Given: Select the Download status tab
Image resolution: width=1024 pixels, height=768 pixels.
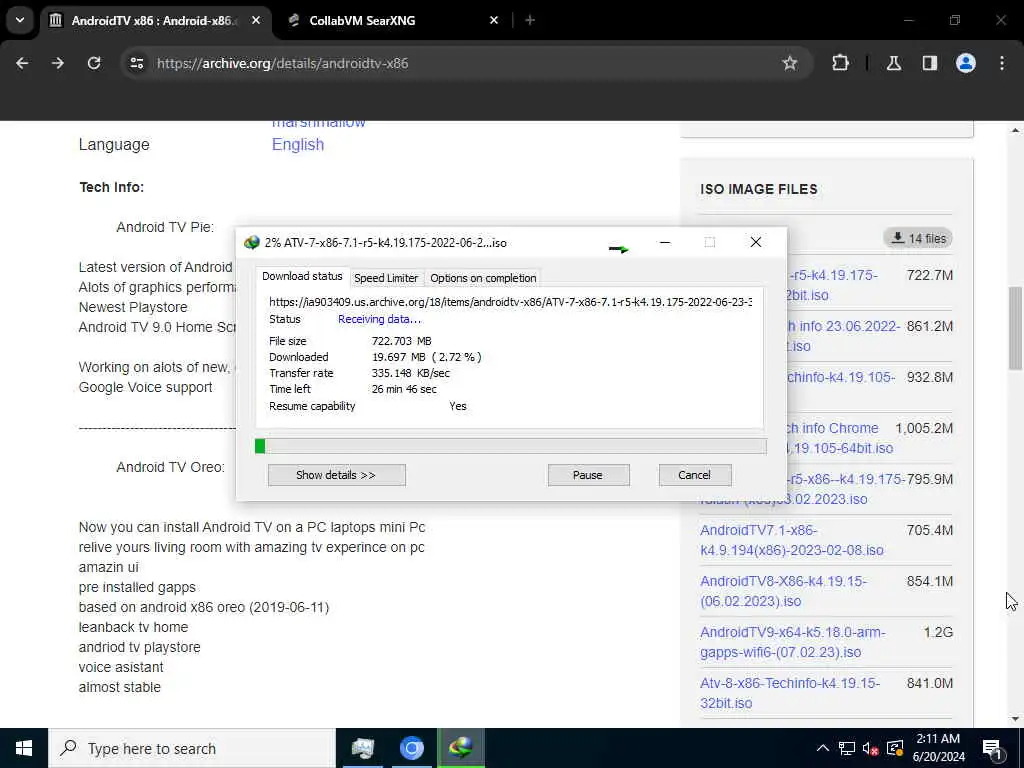Looking at the screenshot, I should pos(302,276).
